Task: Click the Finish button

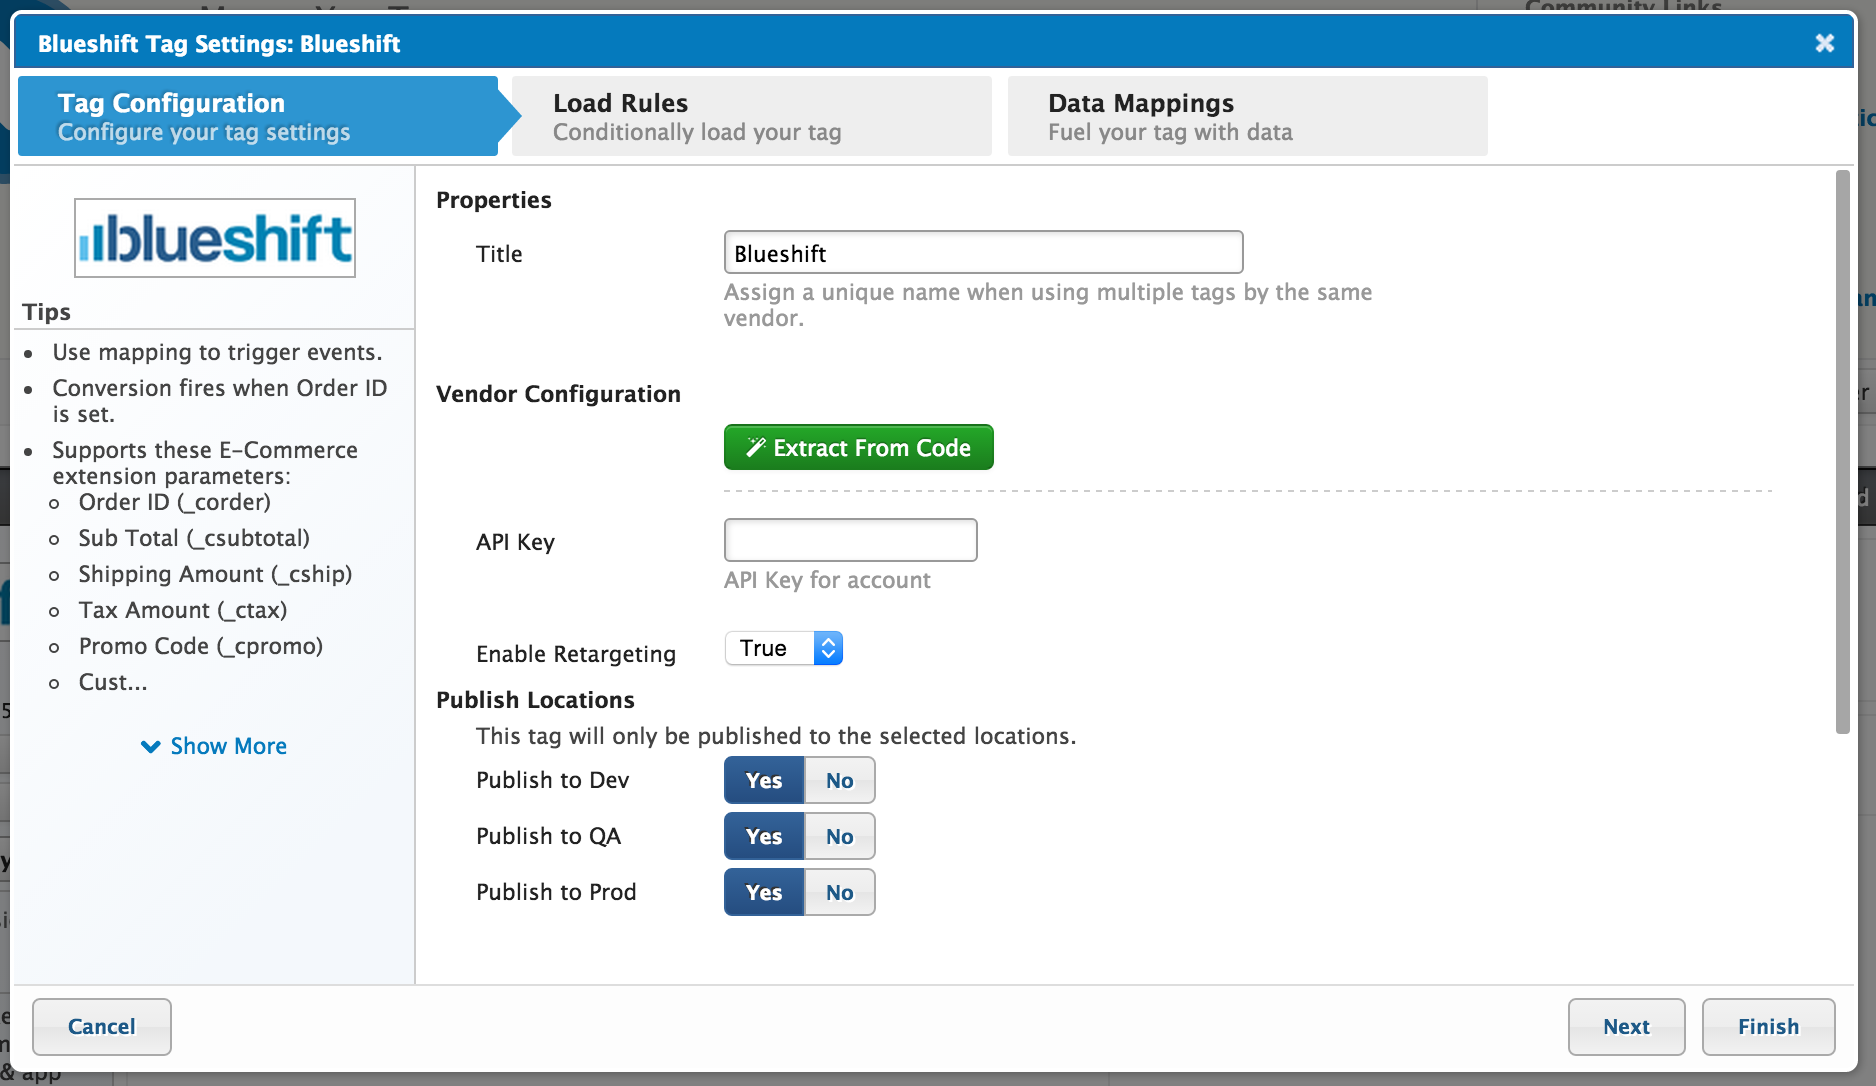Action: (x=1768, y=1026)
